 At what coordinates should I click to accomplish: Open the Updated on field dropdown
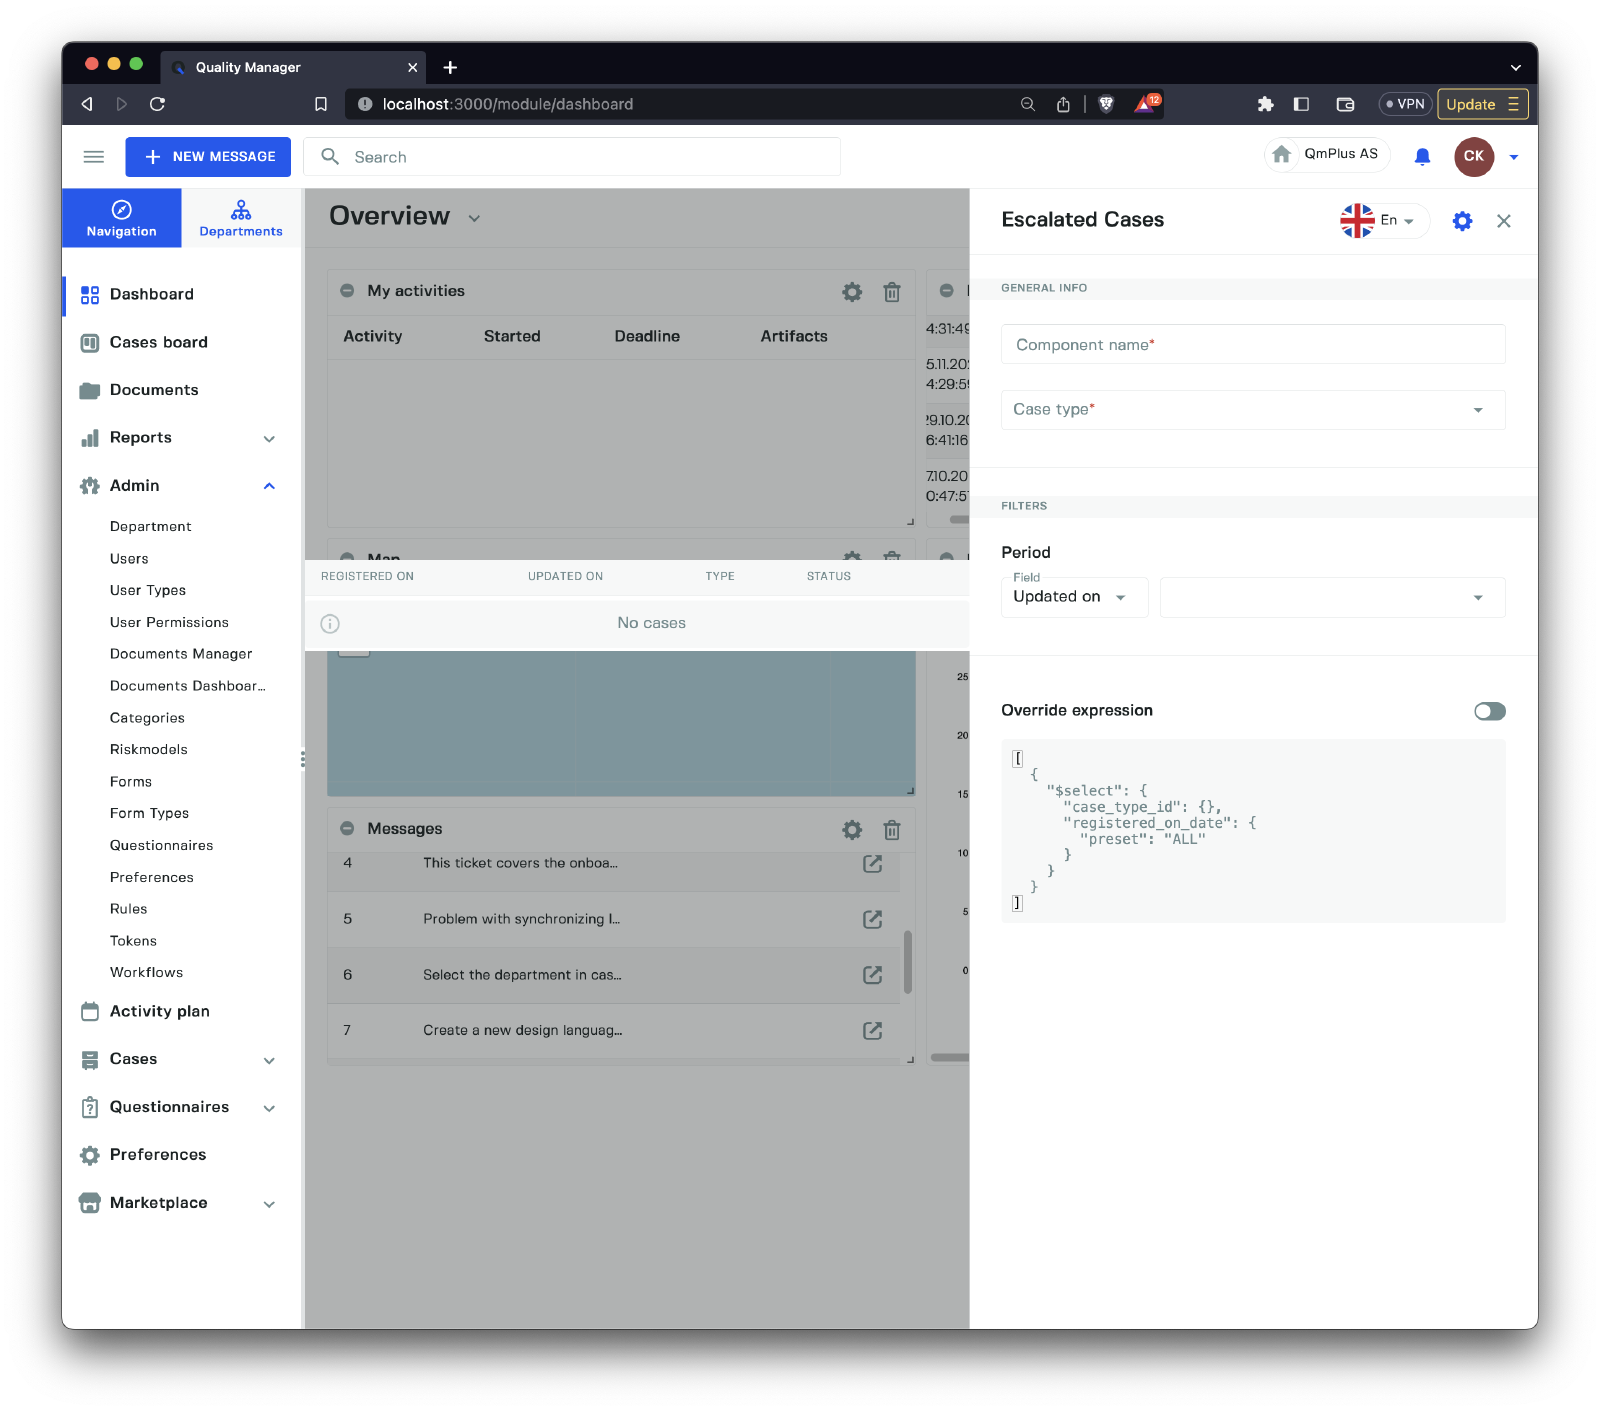tap(1072, 597)
